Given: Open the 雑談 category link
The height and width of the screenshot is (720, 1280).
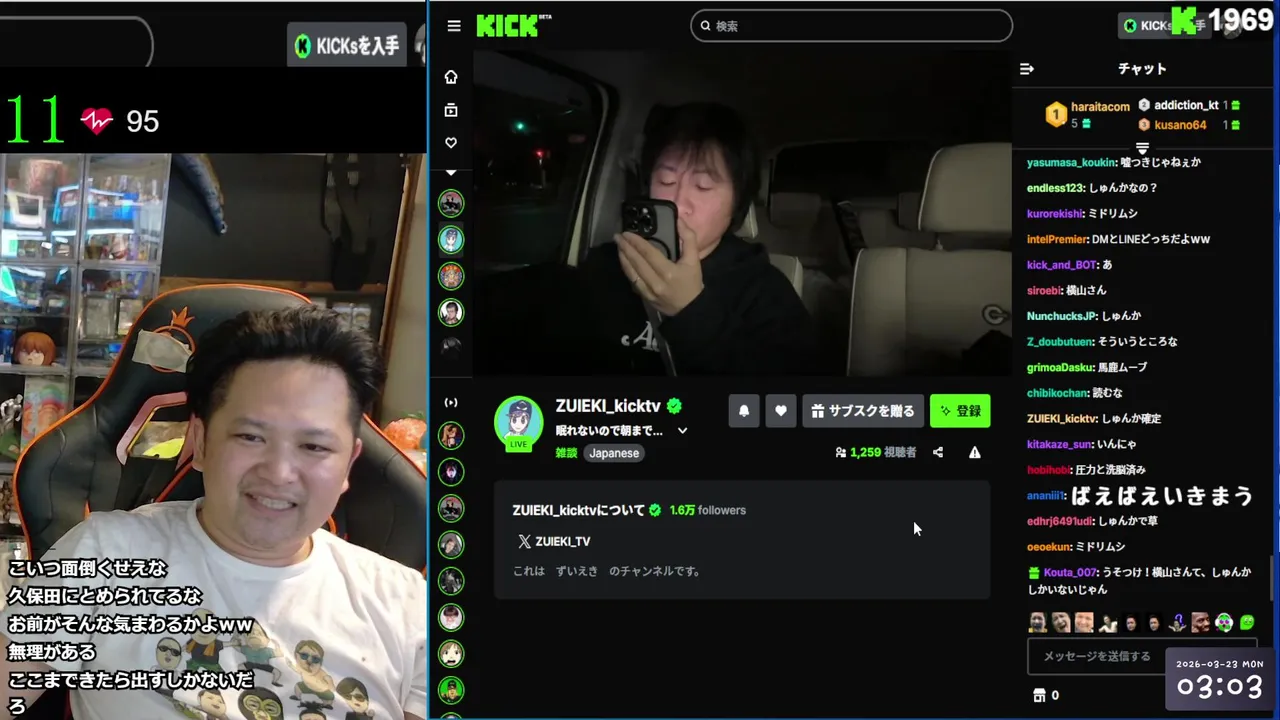Looking at the screenshot, I should (x=567, y=453).
